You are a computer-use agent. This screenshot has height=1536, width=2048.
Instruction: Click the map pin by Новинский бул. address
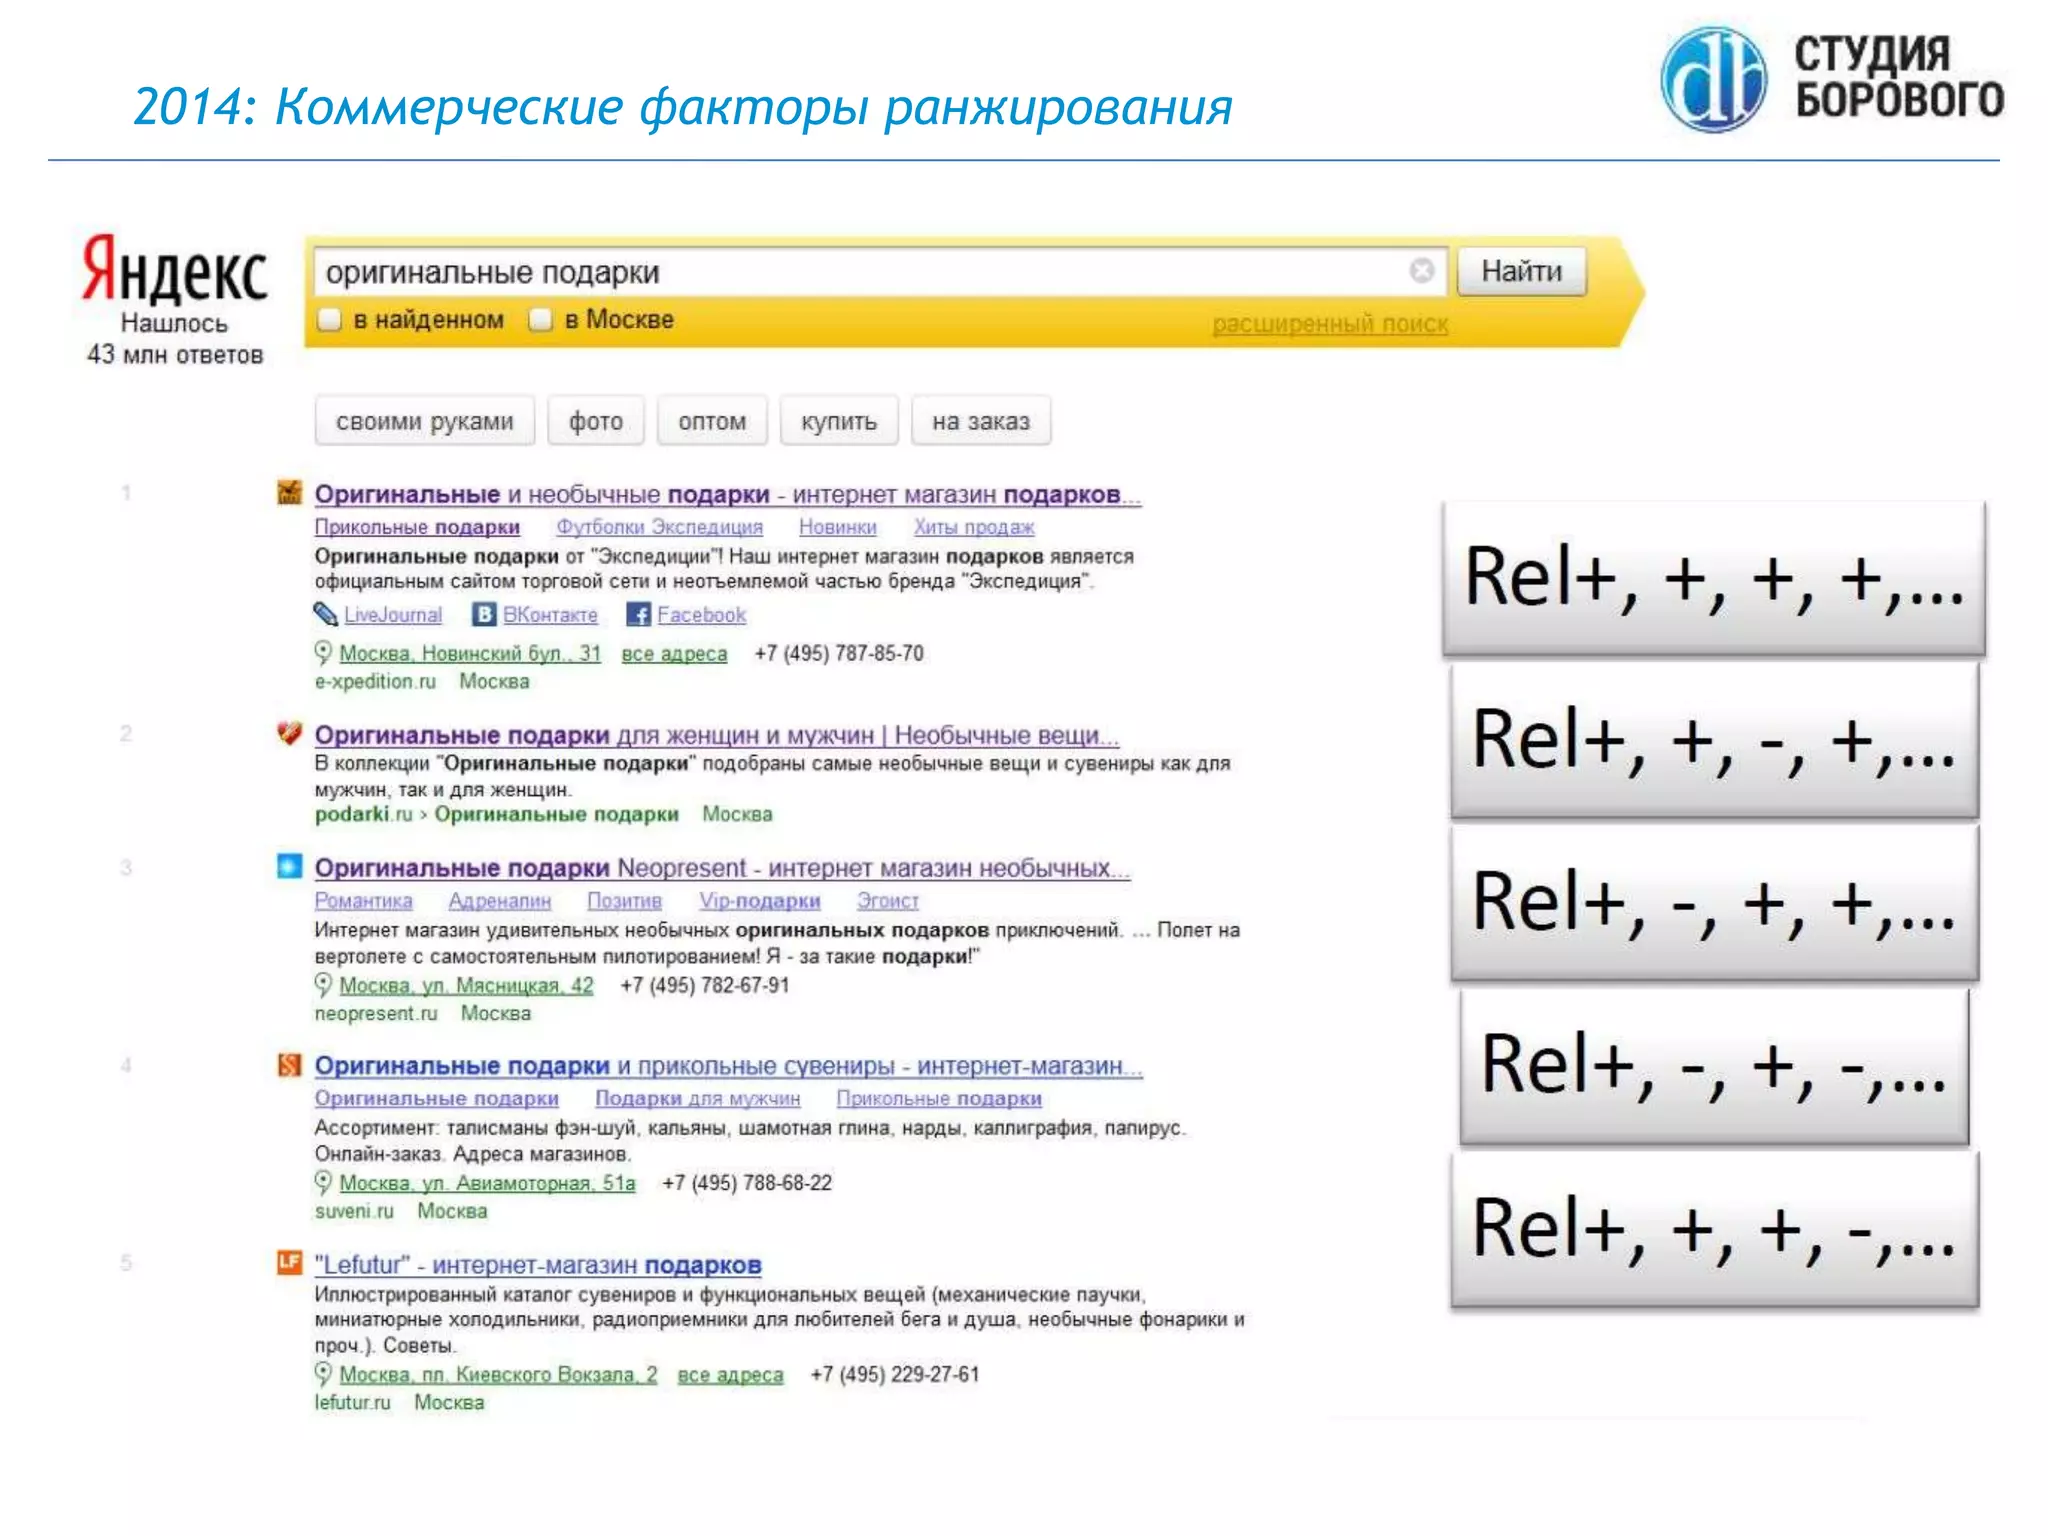click(323, 653)
